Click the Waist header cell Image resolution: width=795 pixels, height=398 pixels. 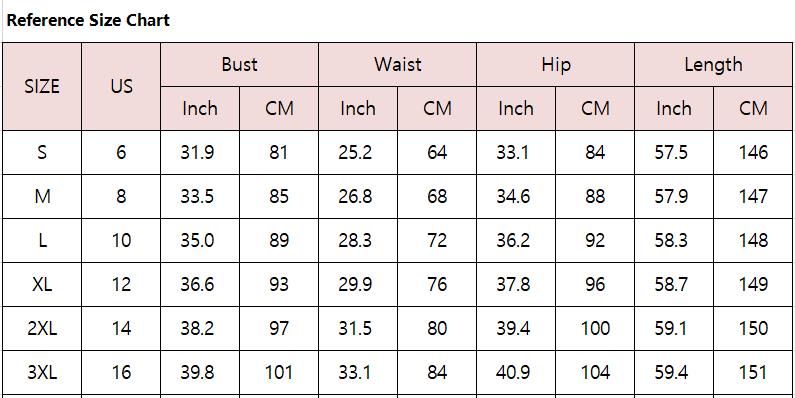click(x=398, y=64)
